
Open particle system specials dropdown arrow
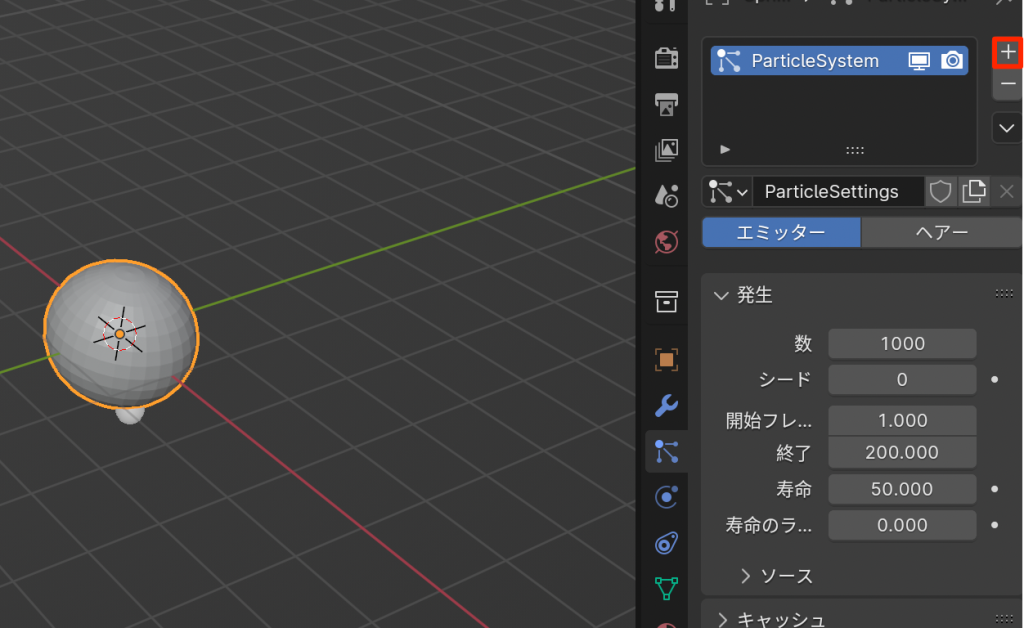1007,128
